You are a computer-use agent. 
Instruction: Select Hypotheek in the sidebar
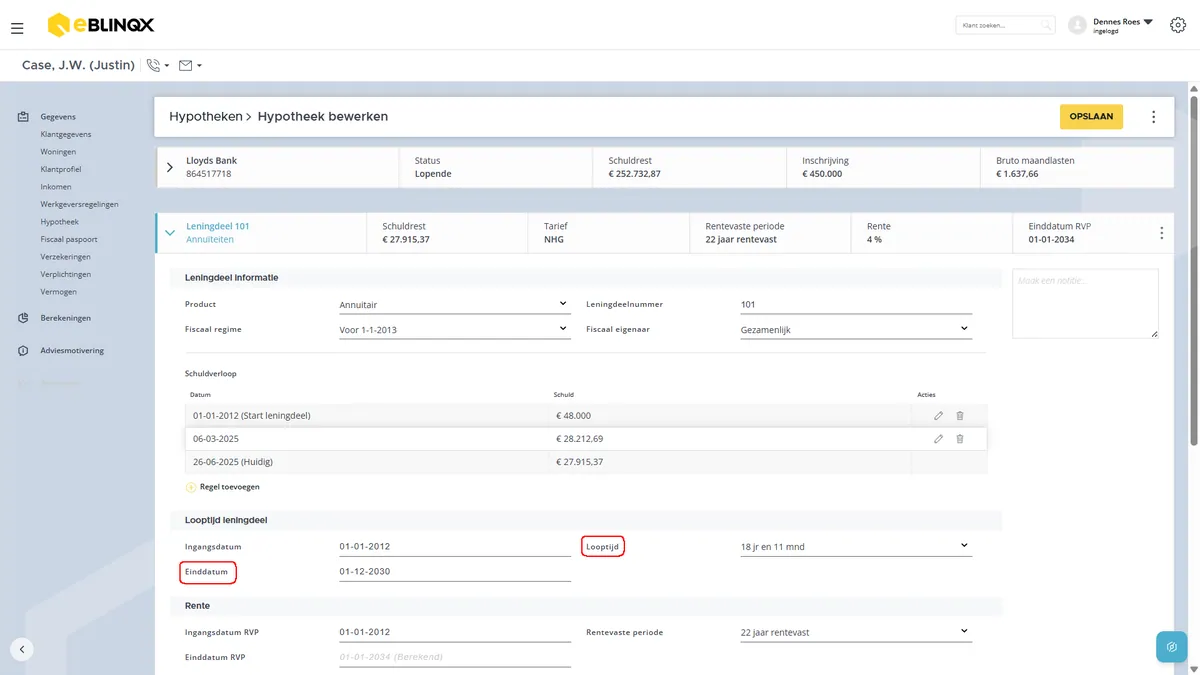[x=59, y=222]
